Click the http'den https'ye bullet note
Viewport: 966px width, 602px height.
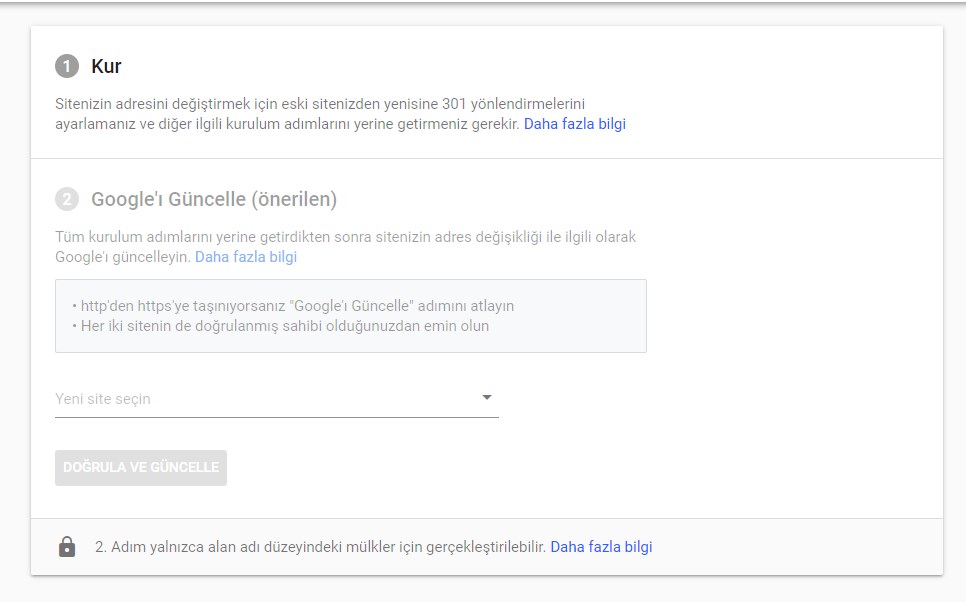pyautogui.click(x=293, y=306)
